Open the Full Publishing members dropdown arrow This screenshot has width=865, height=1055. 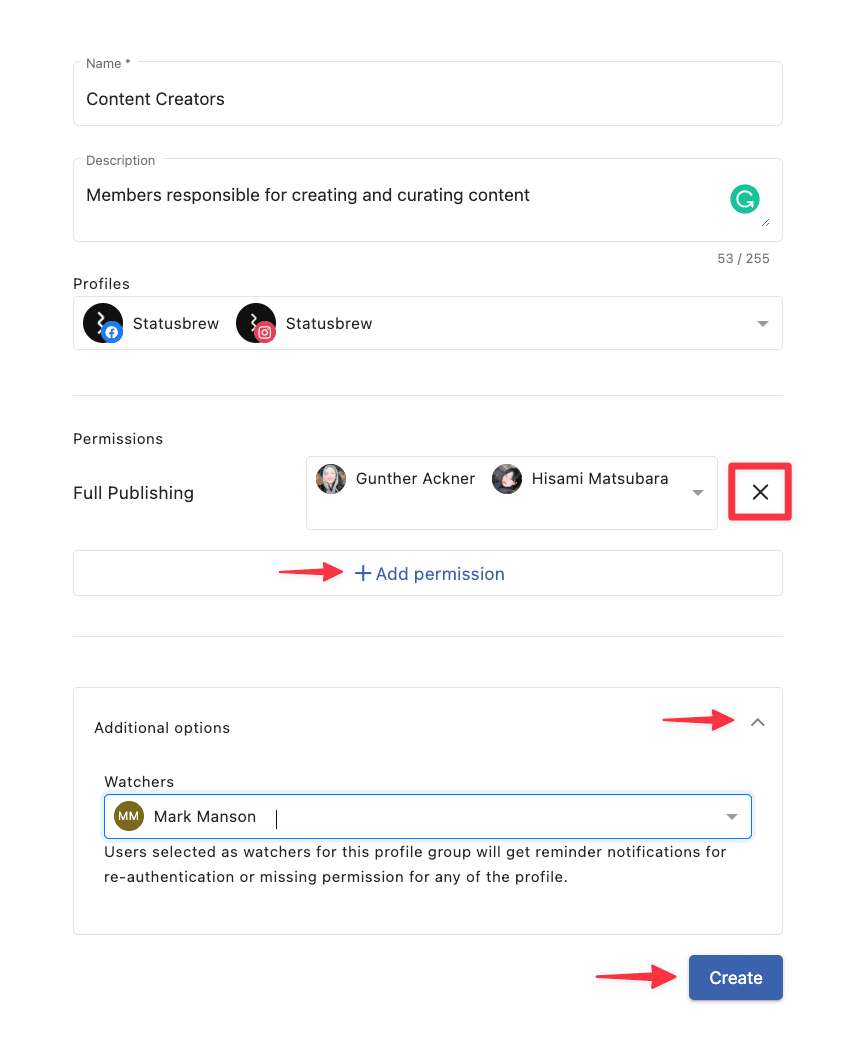coord(698,492)
